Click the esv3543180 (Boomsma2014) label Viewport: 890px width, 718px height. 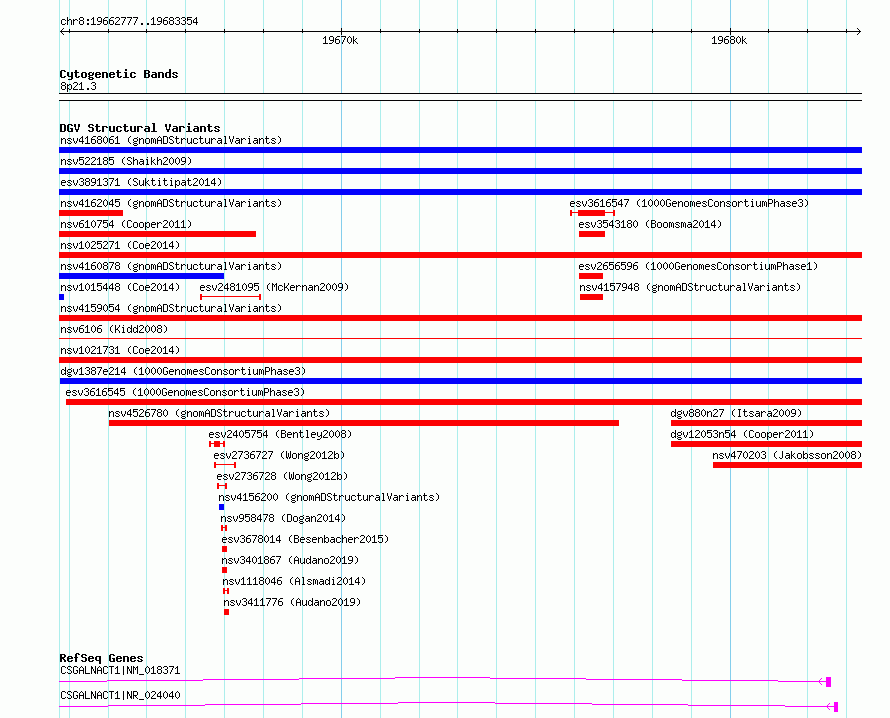point(650,224)
